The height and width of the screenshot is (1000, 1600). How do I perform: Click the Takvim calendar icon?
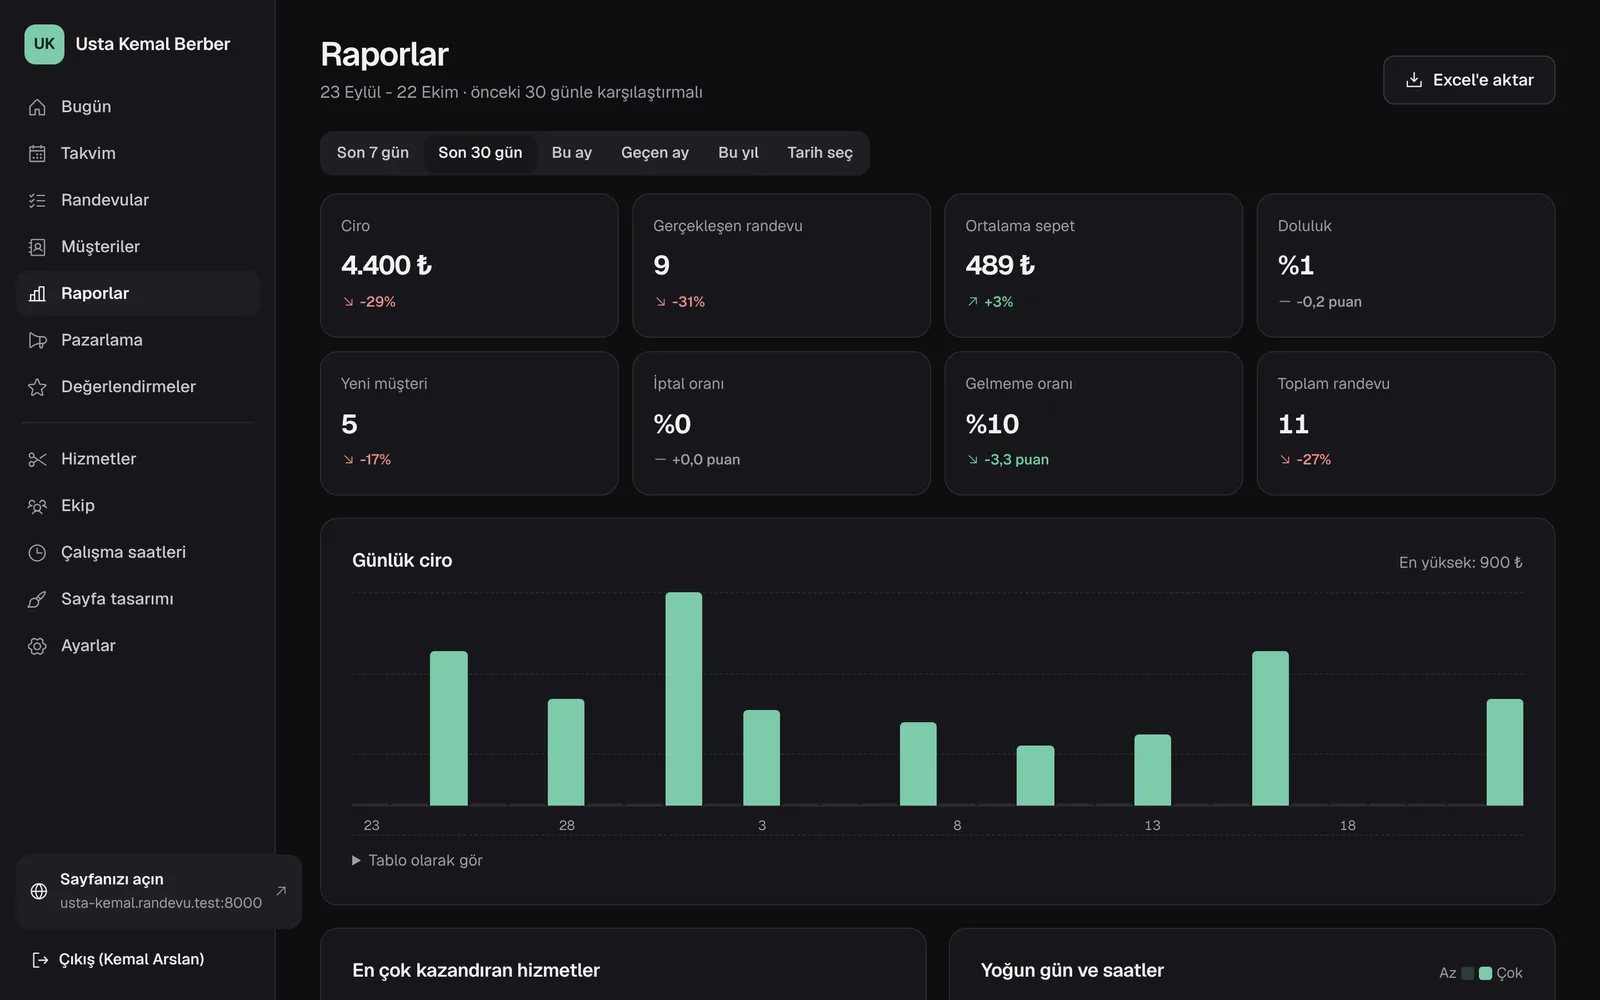(x=37, y=153)
